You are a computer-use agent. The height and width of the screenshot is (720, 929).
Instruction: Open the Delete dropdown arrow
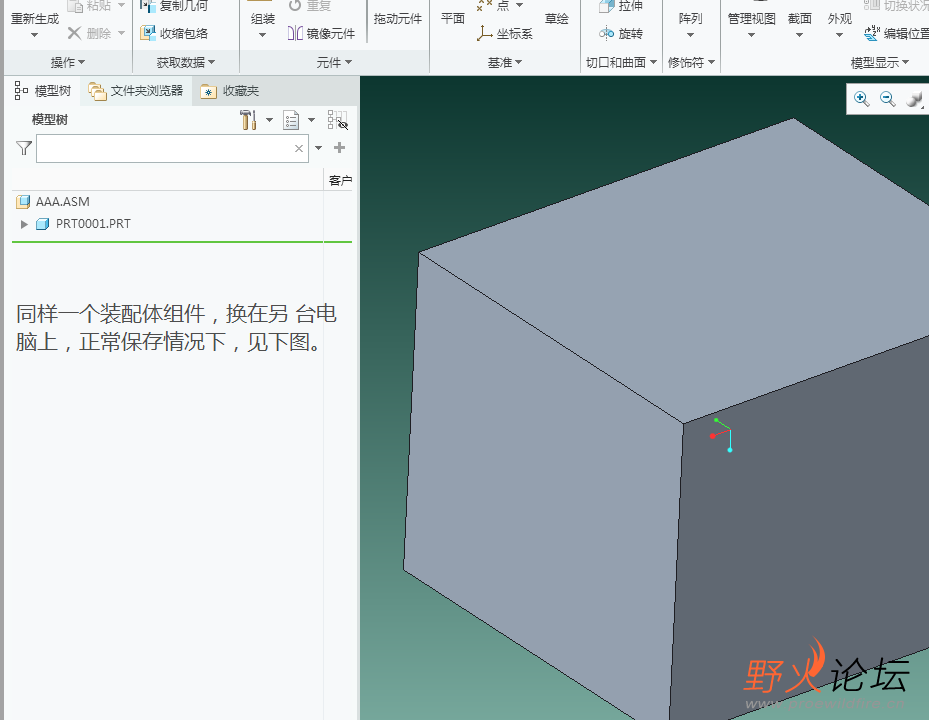click(x=121, y=33)
